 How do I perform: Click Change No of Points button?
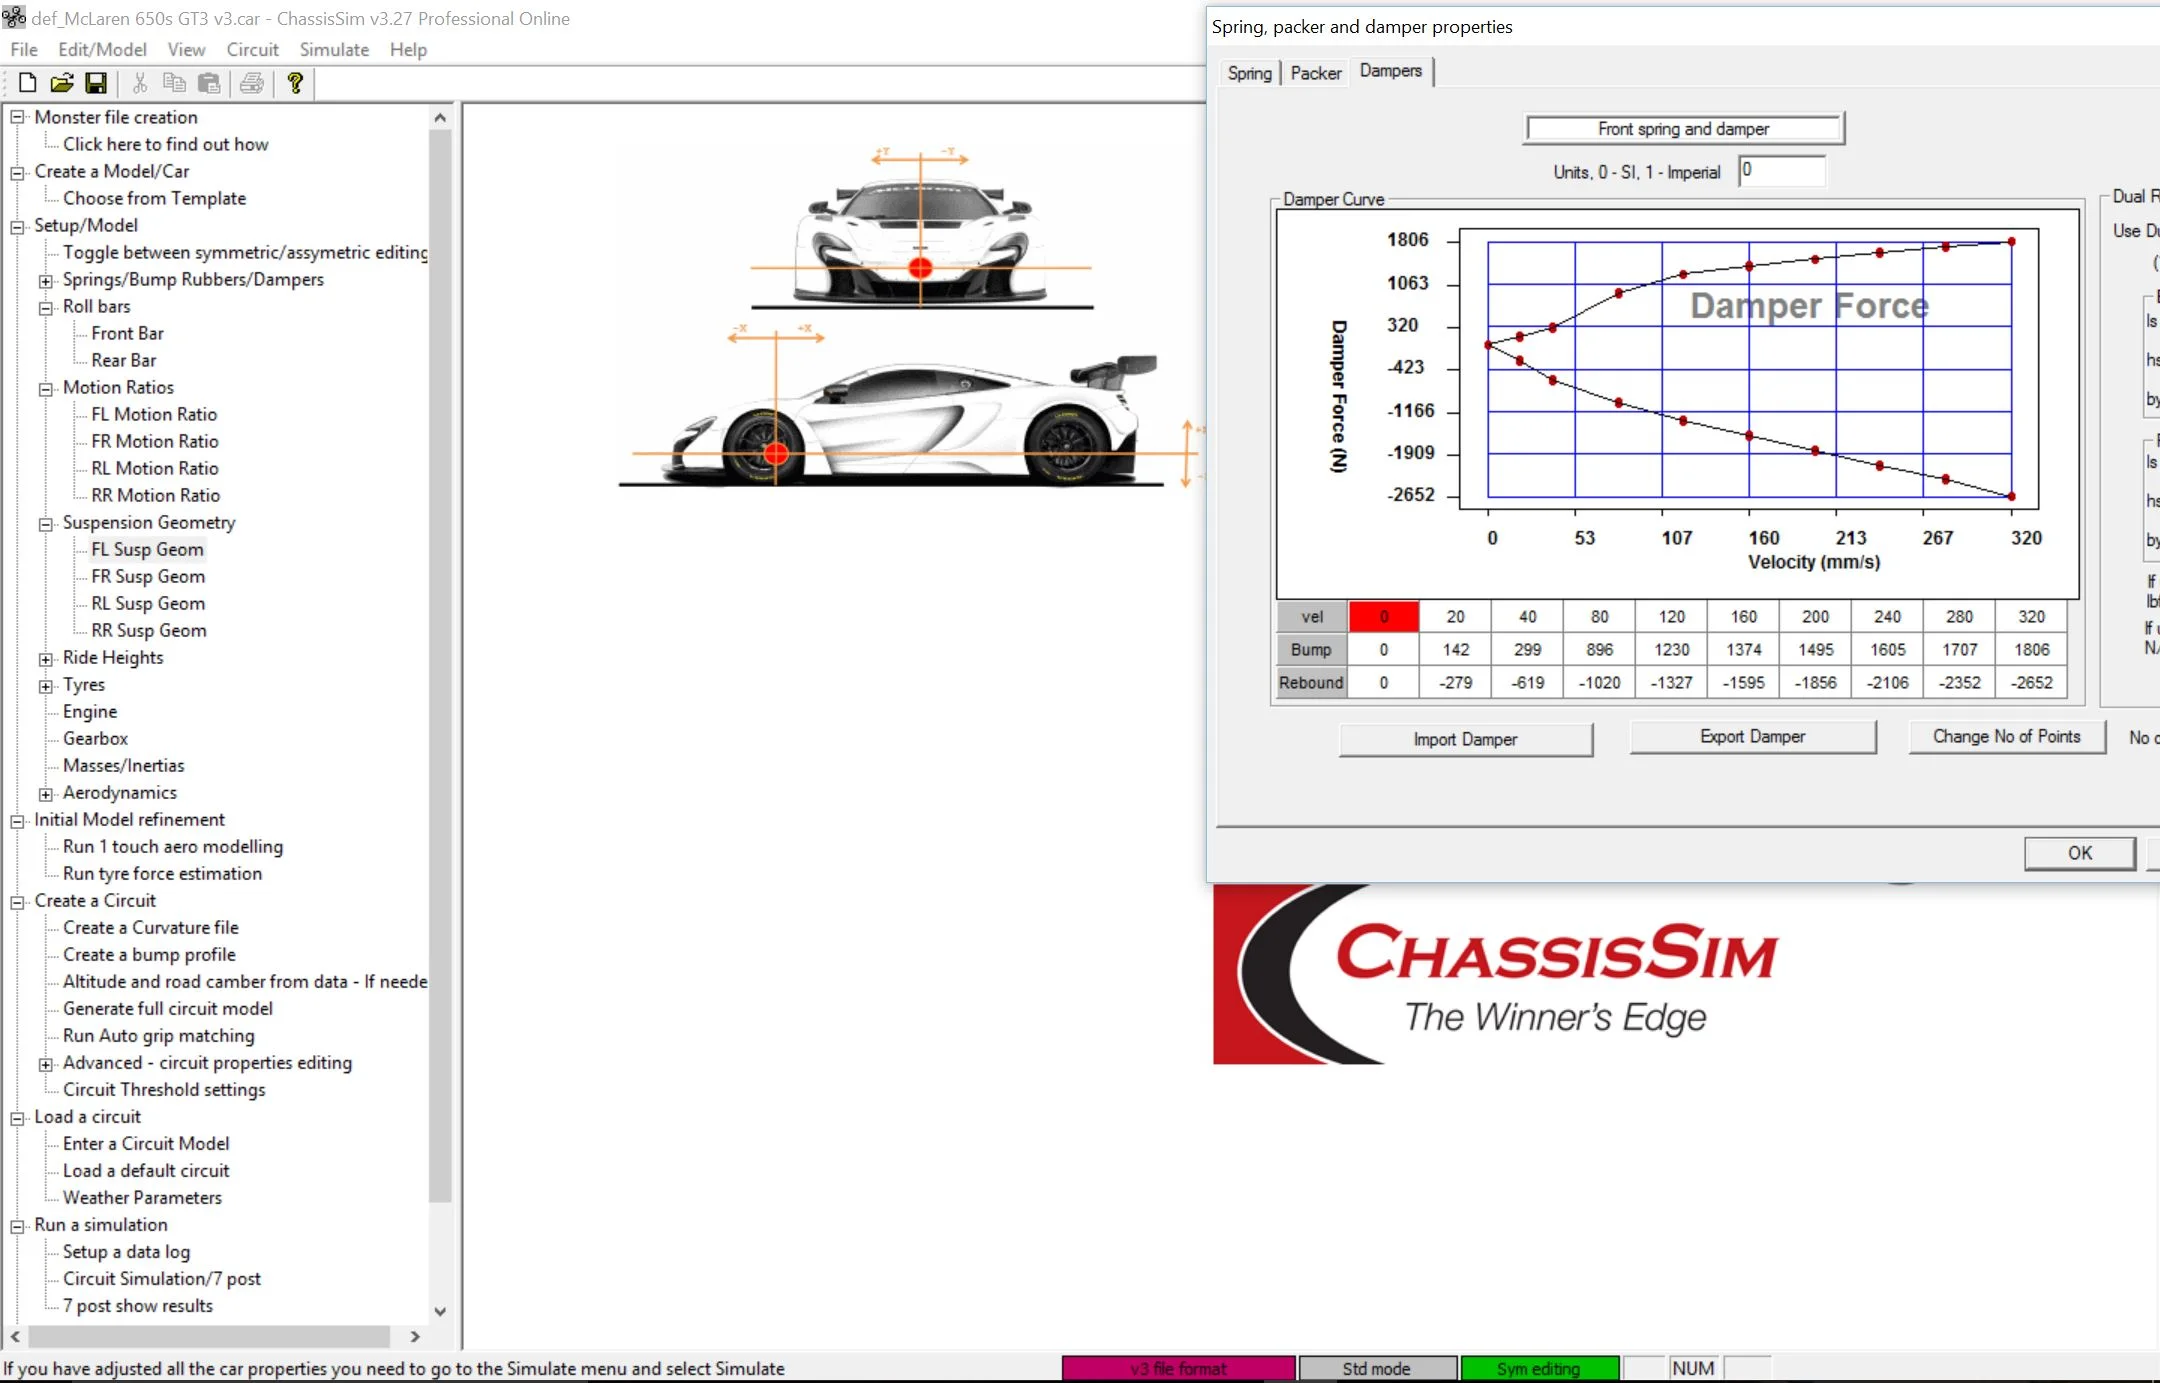(x=2007, y=737)
